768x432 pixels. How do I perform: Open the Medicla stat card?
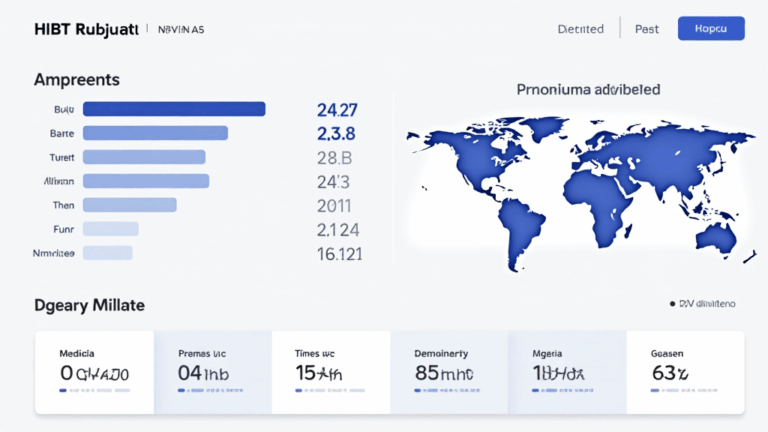(x=94, y=372)
